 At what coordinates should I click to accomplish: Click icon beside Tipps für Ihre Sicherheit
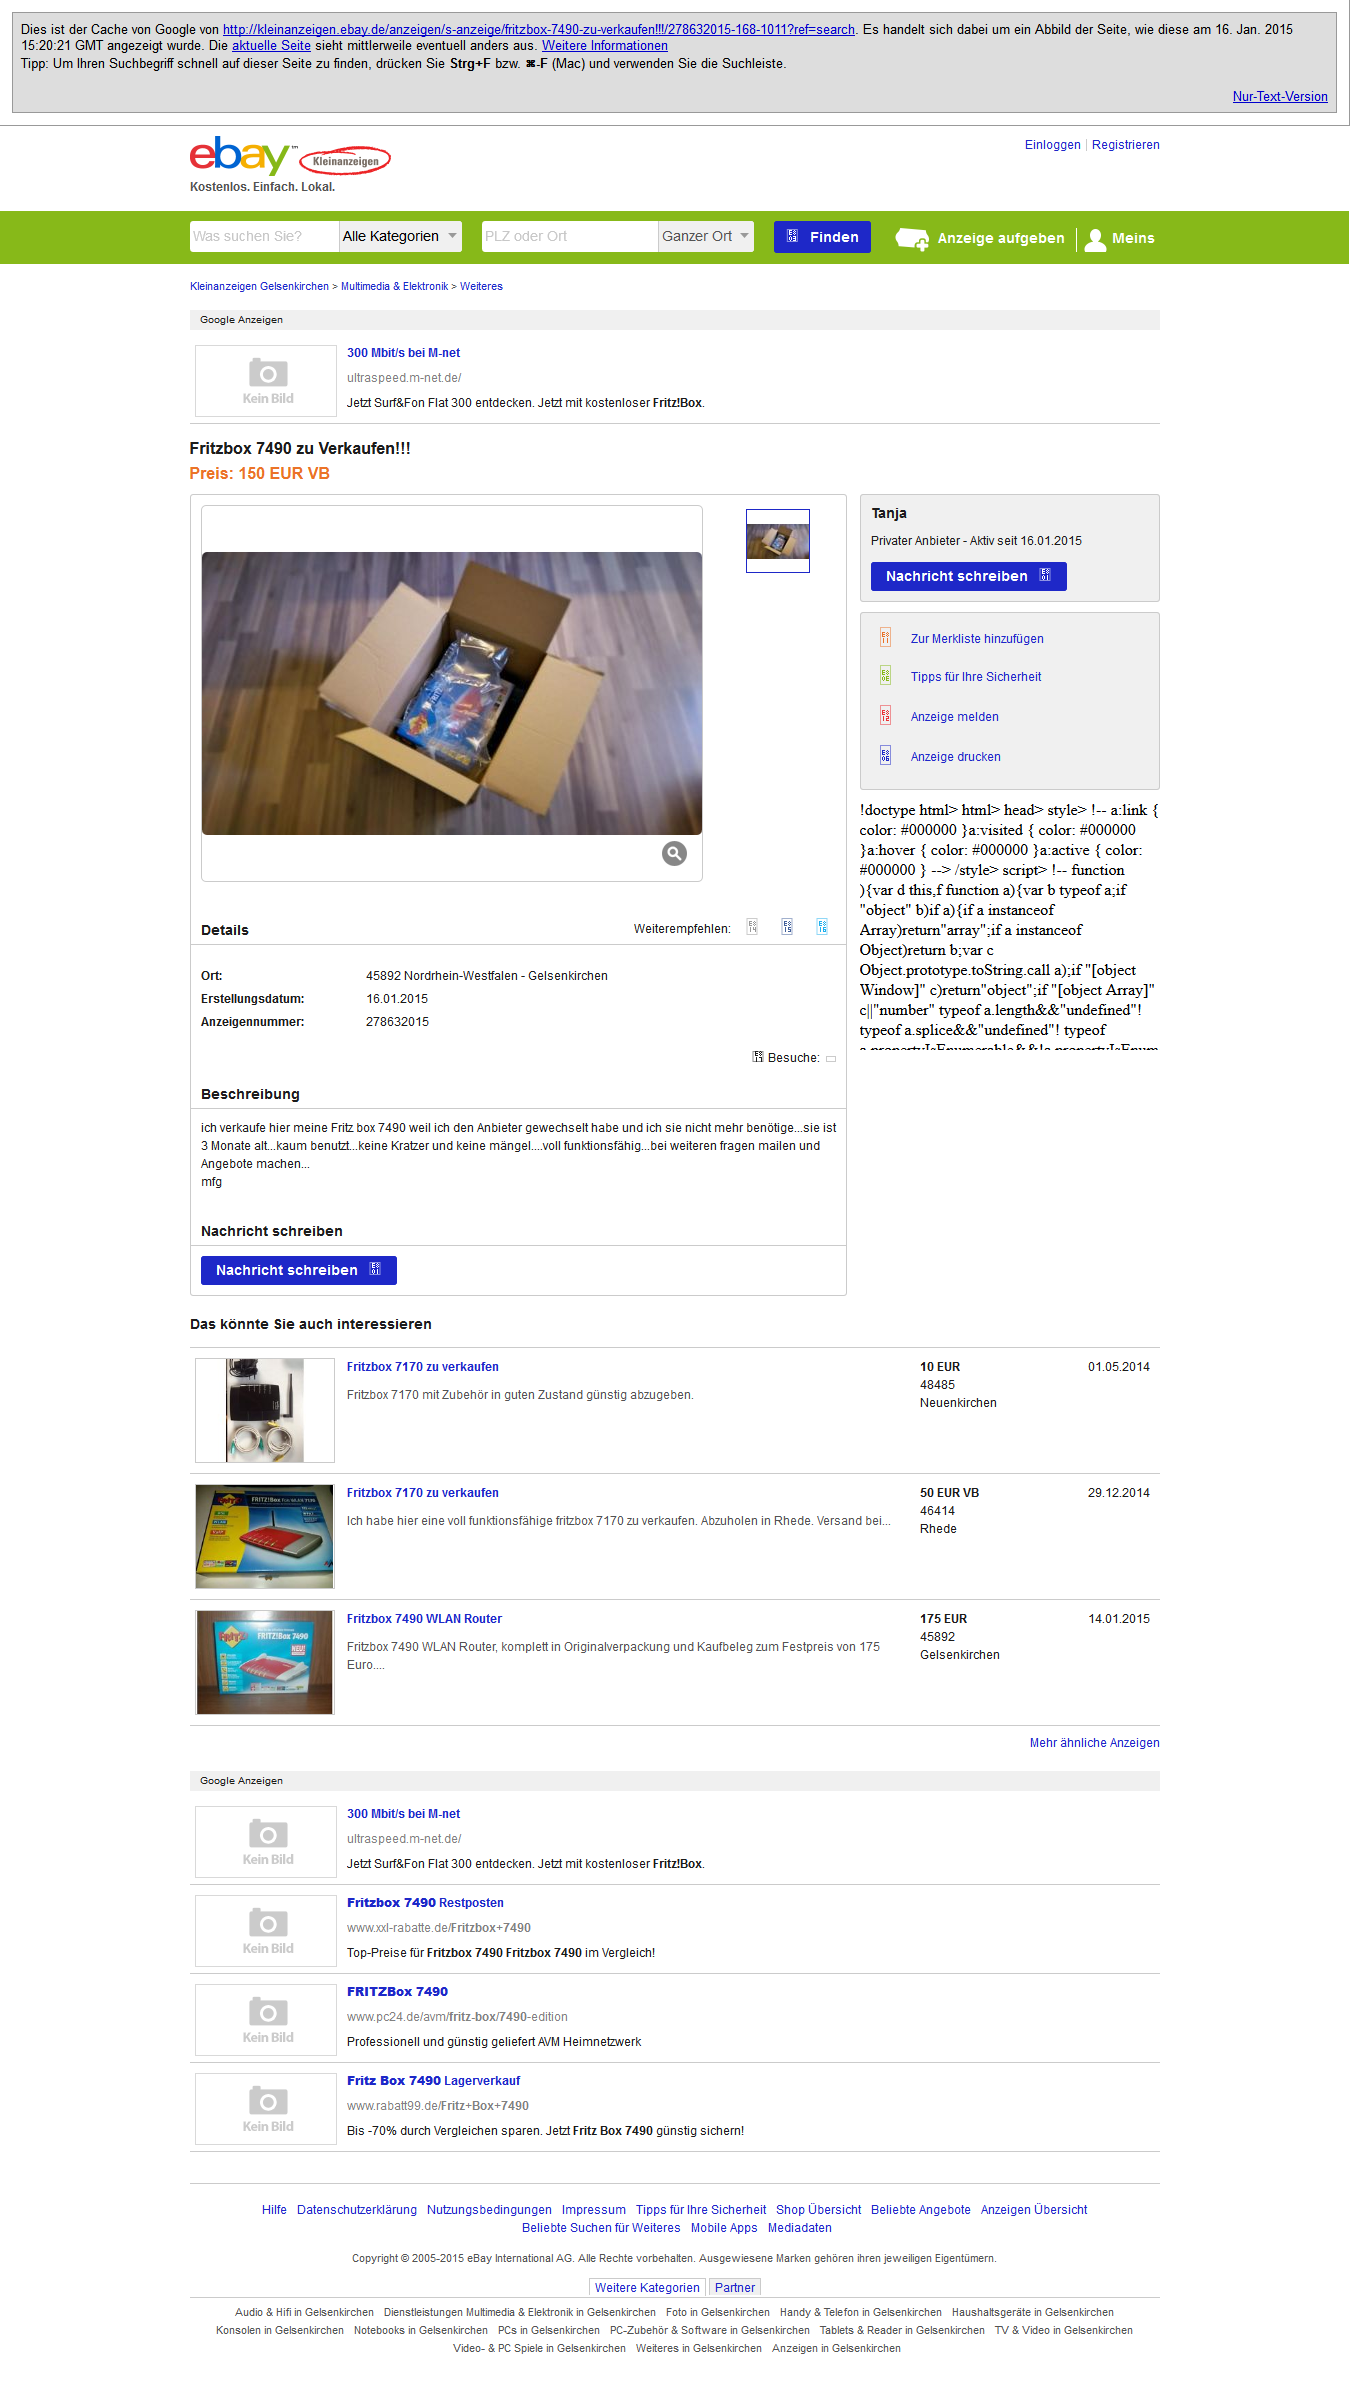(885, 676)
